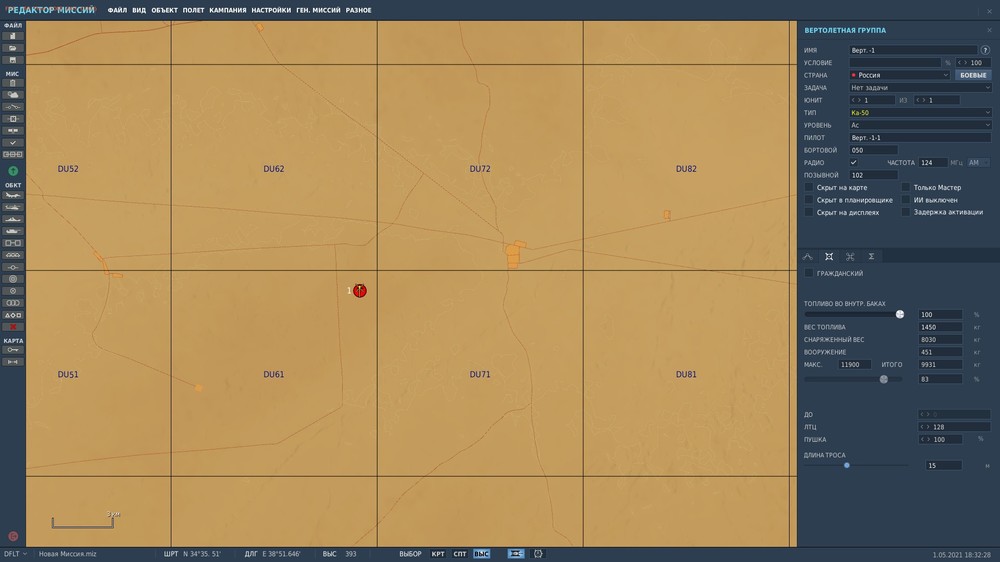
Task: Click the red X delete tool
Action: [x=13, y=327]
